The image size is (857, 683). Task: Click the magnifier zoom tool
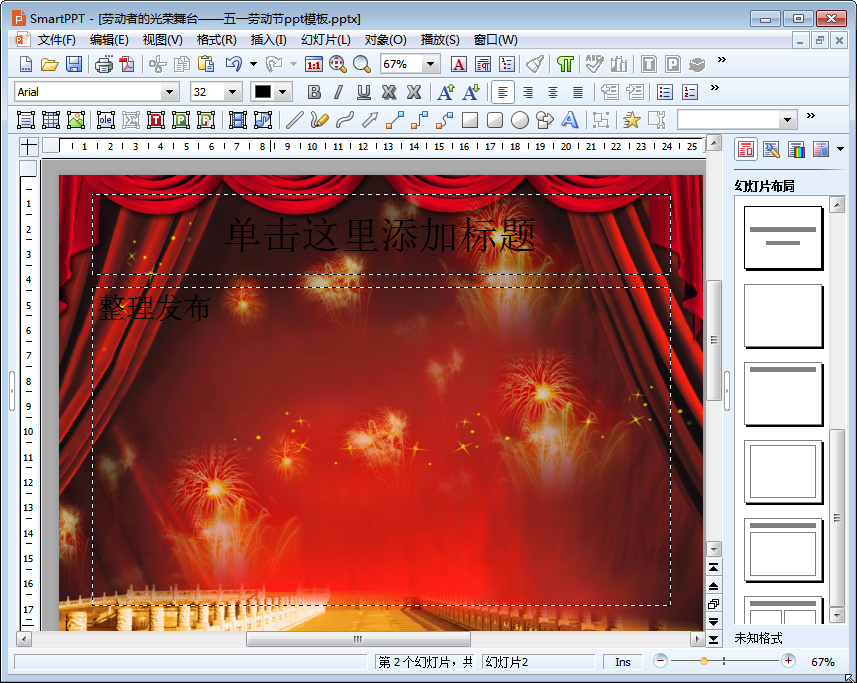click(361, 64)
